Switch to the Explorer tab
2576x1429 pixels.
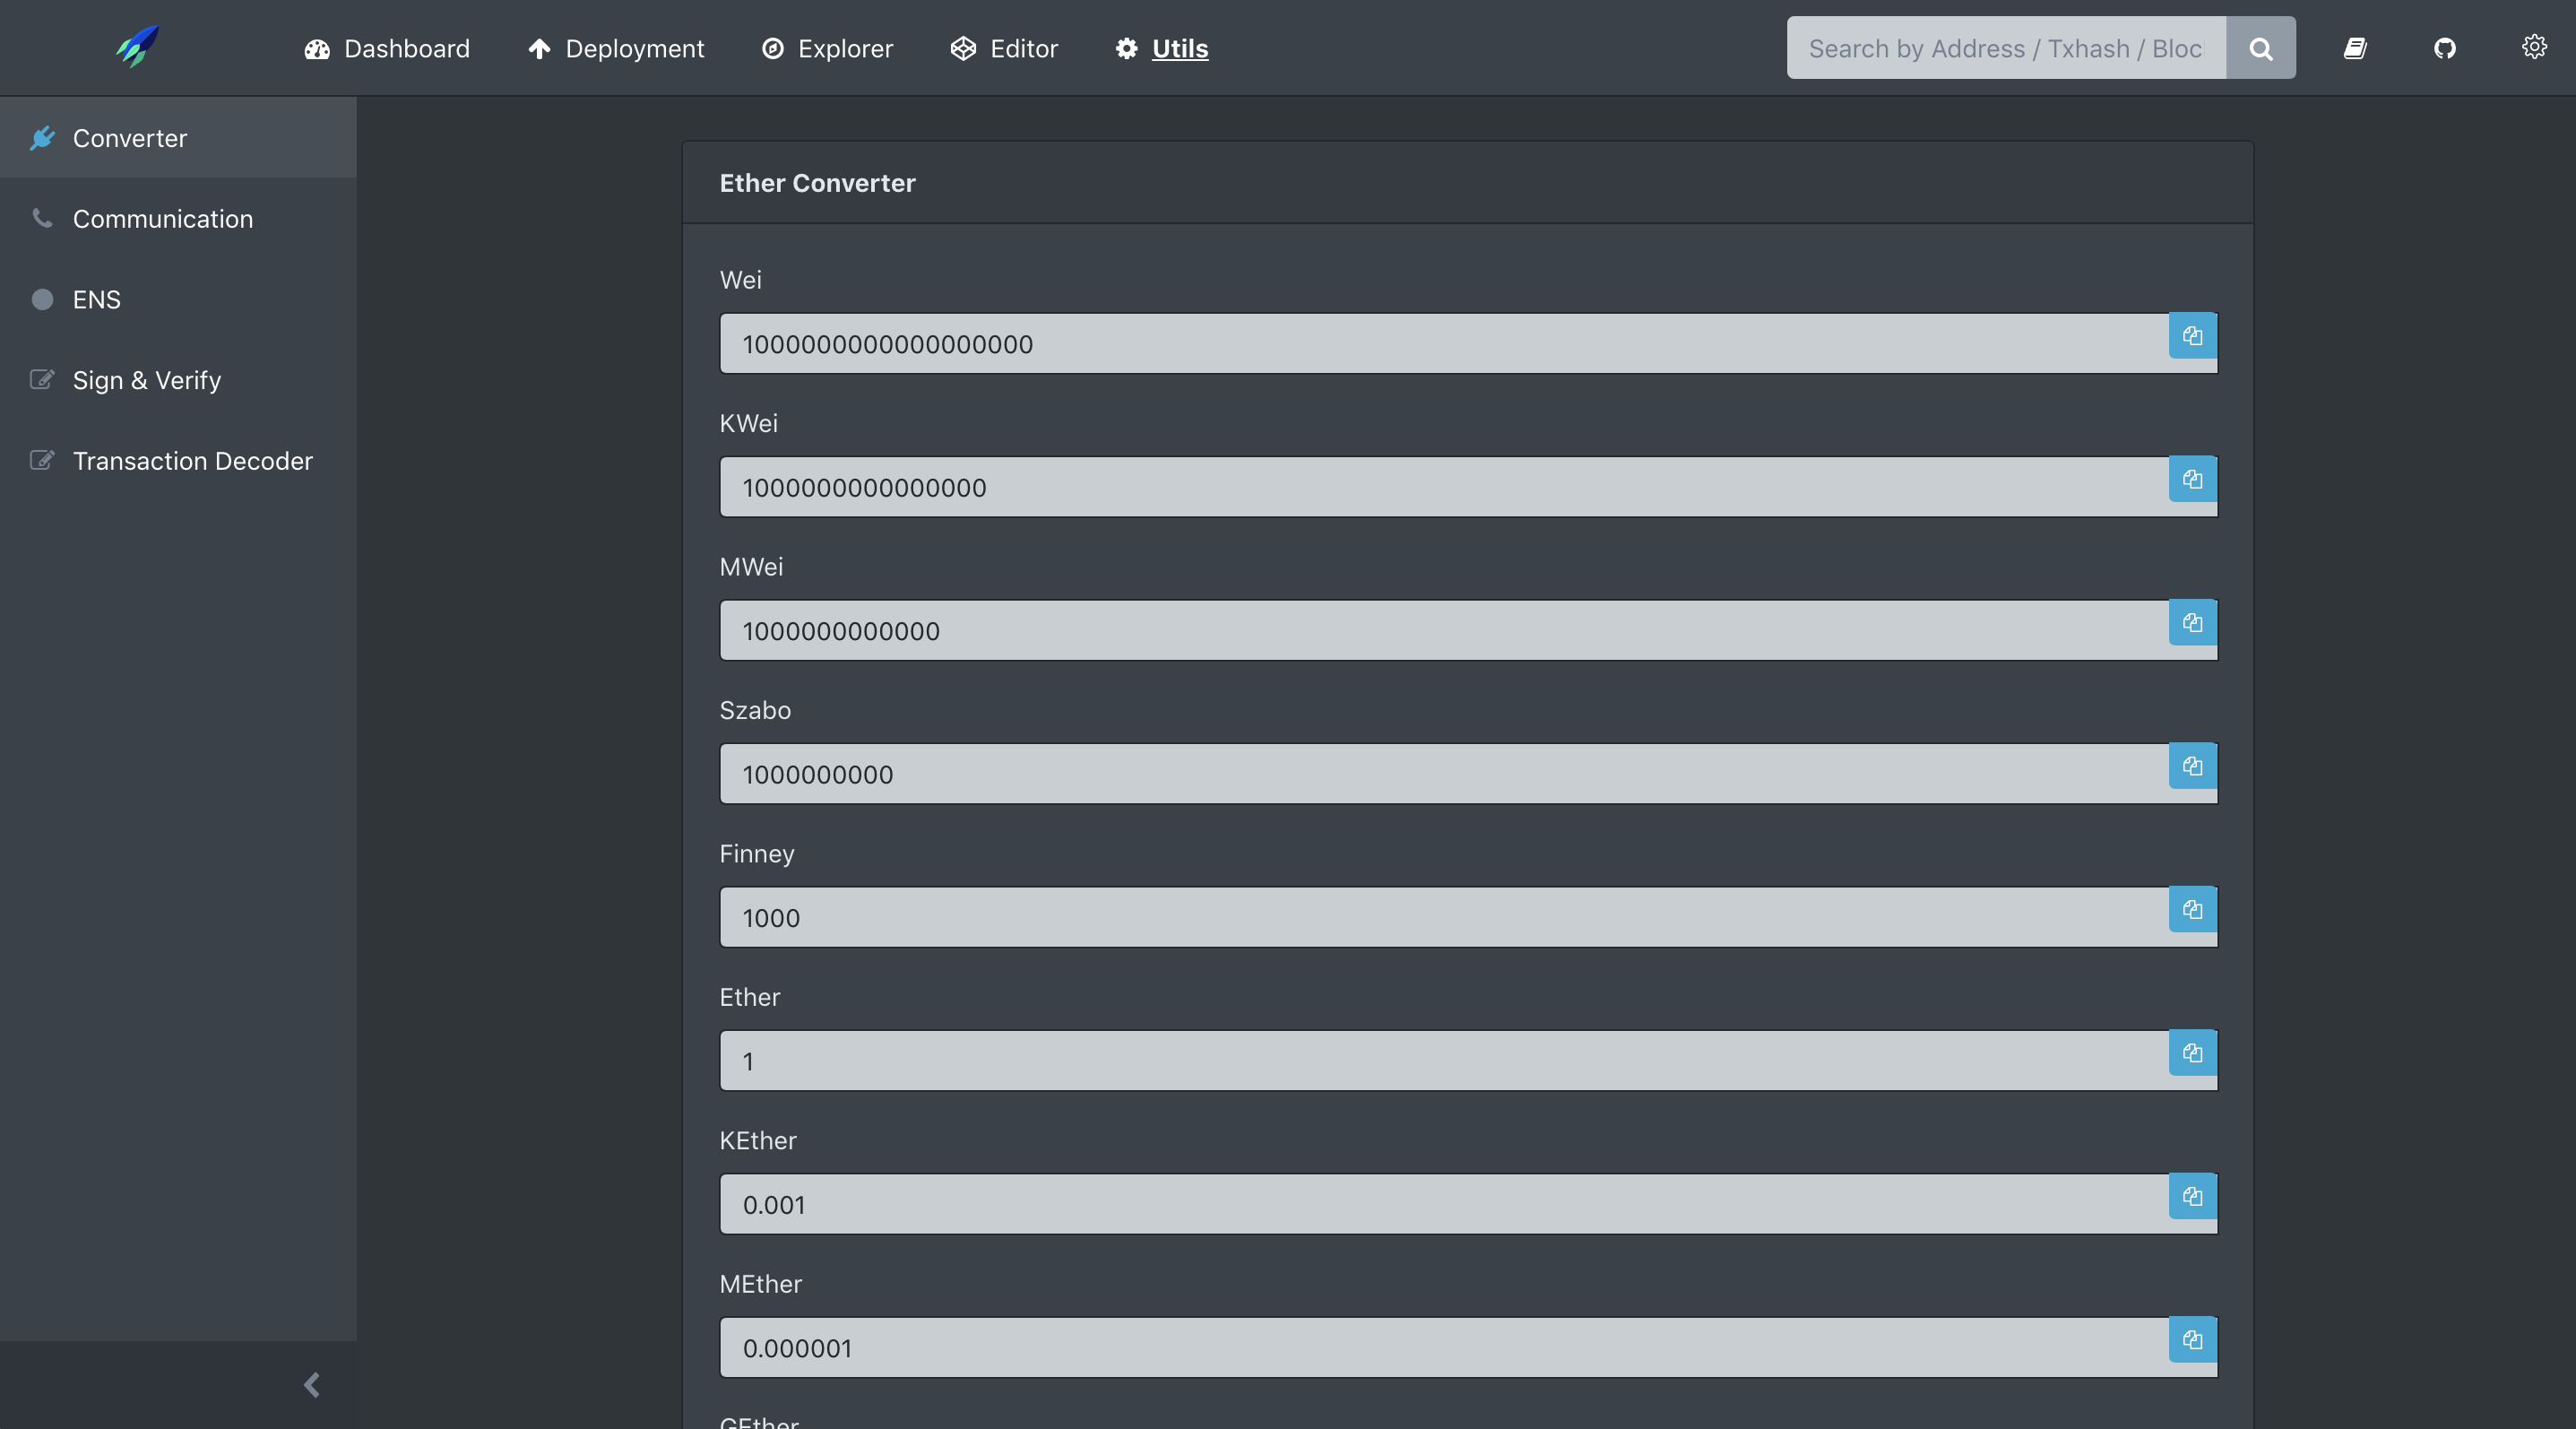[827, 48]
